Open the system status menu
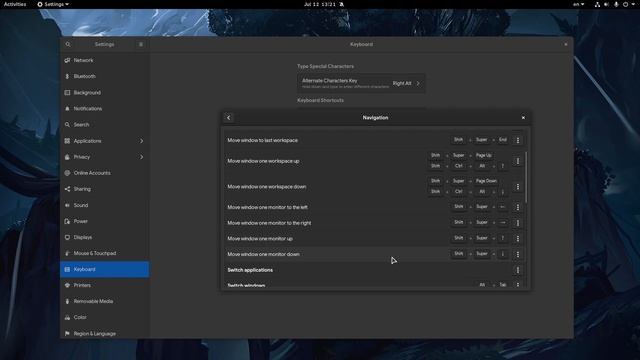The width and height of the screenshot is (640, 360). pyautogui.click(x=616, y=4)
